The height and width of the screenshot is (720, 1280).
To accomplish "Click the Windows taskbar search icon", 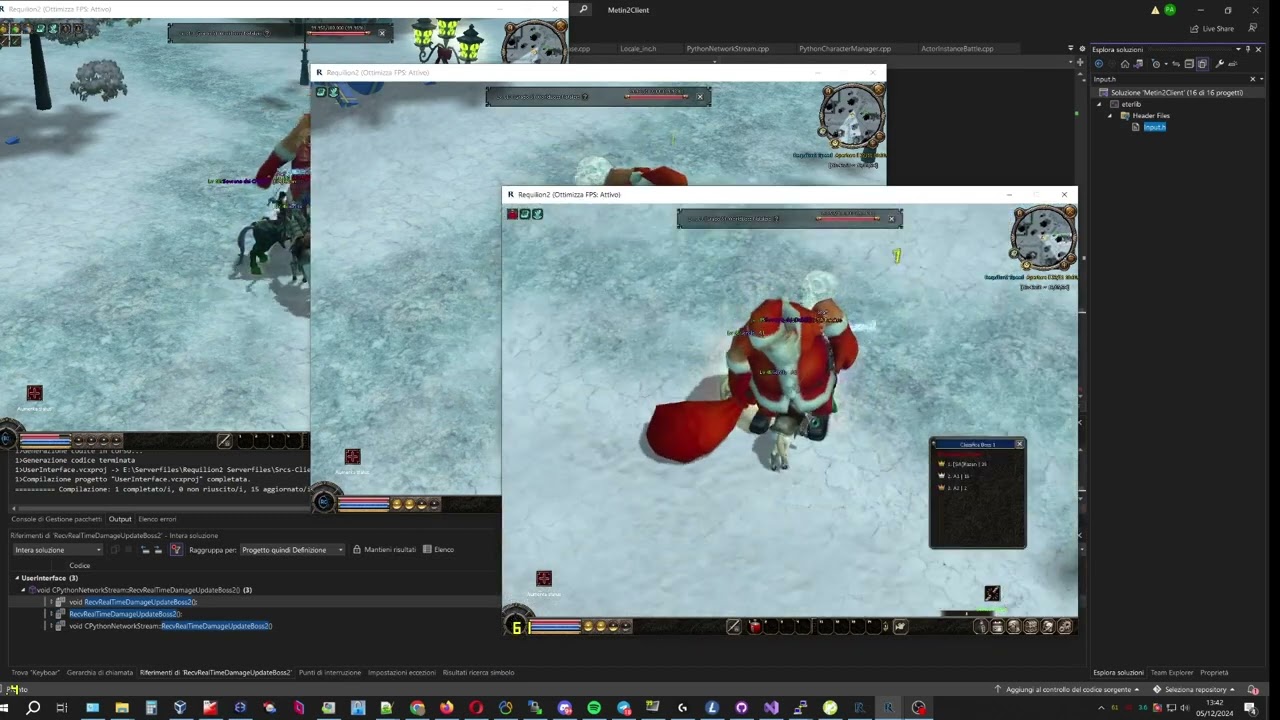I will pyautogui.click(x=33, y=708).
